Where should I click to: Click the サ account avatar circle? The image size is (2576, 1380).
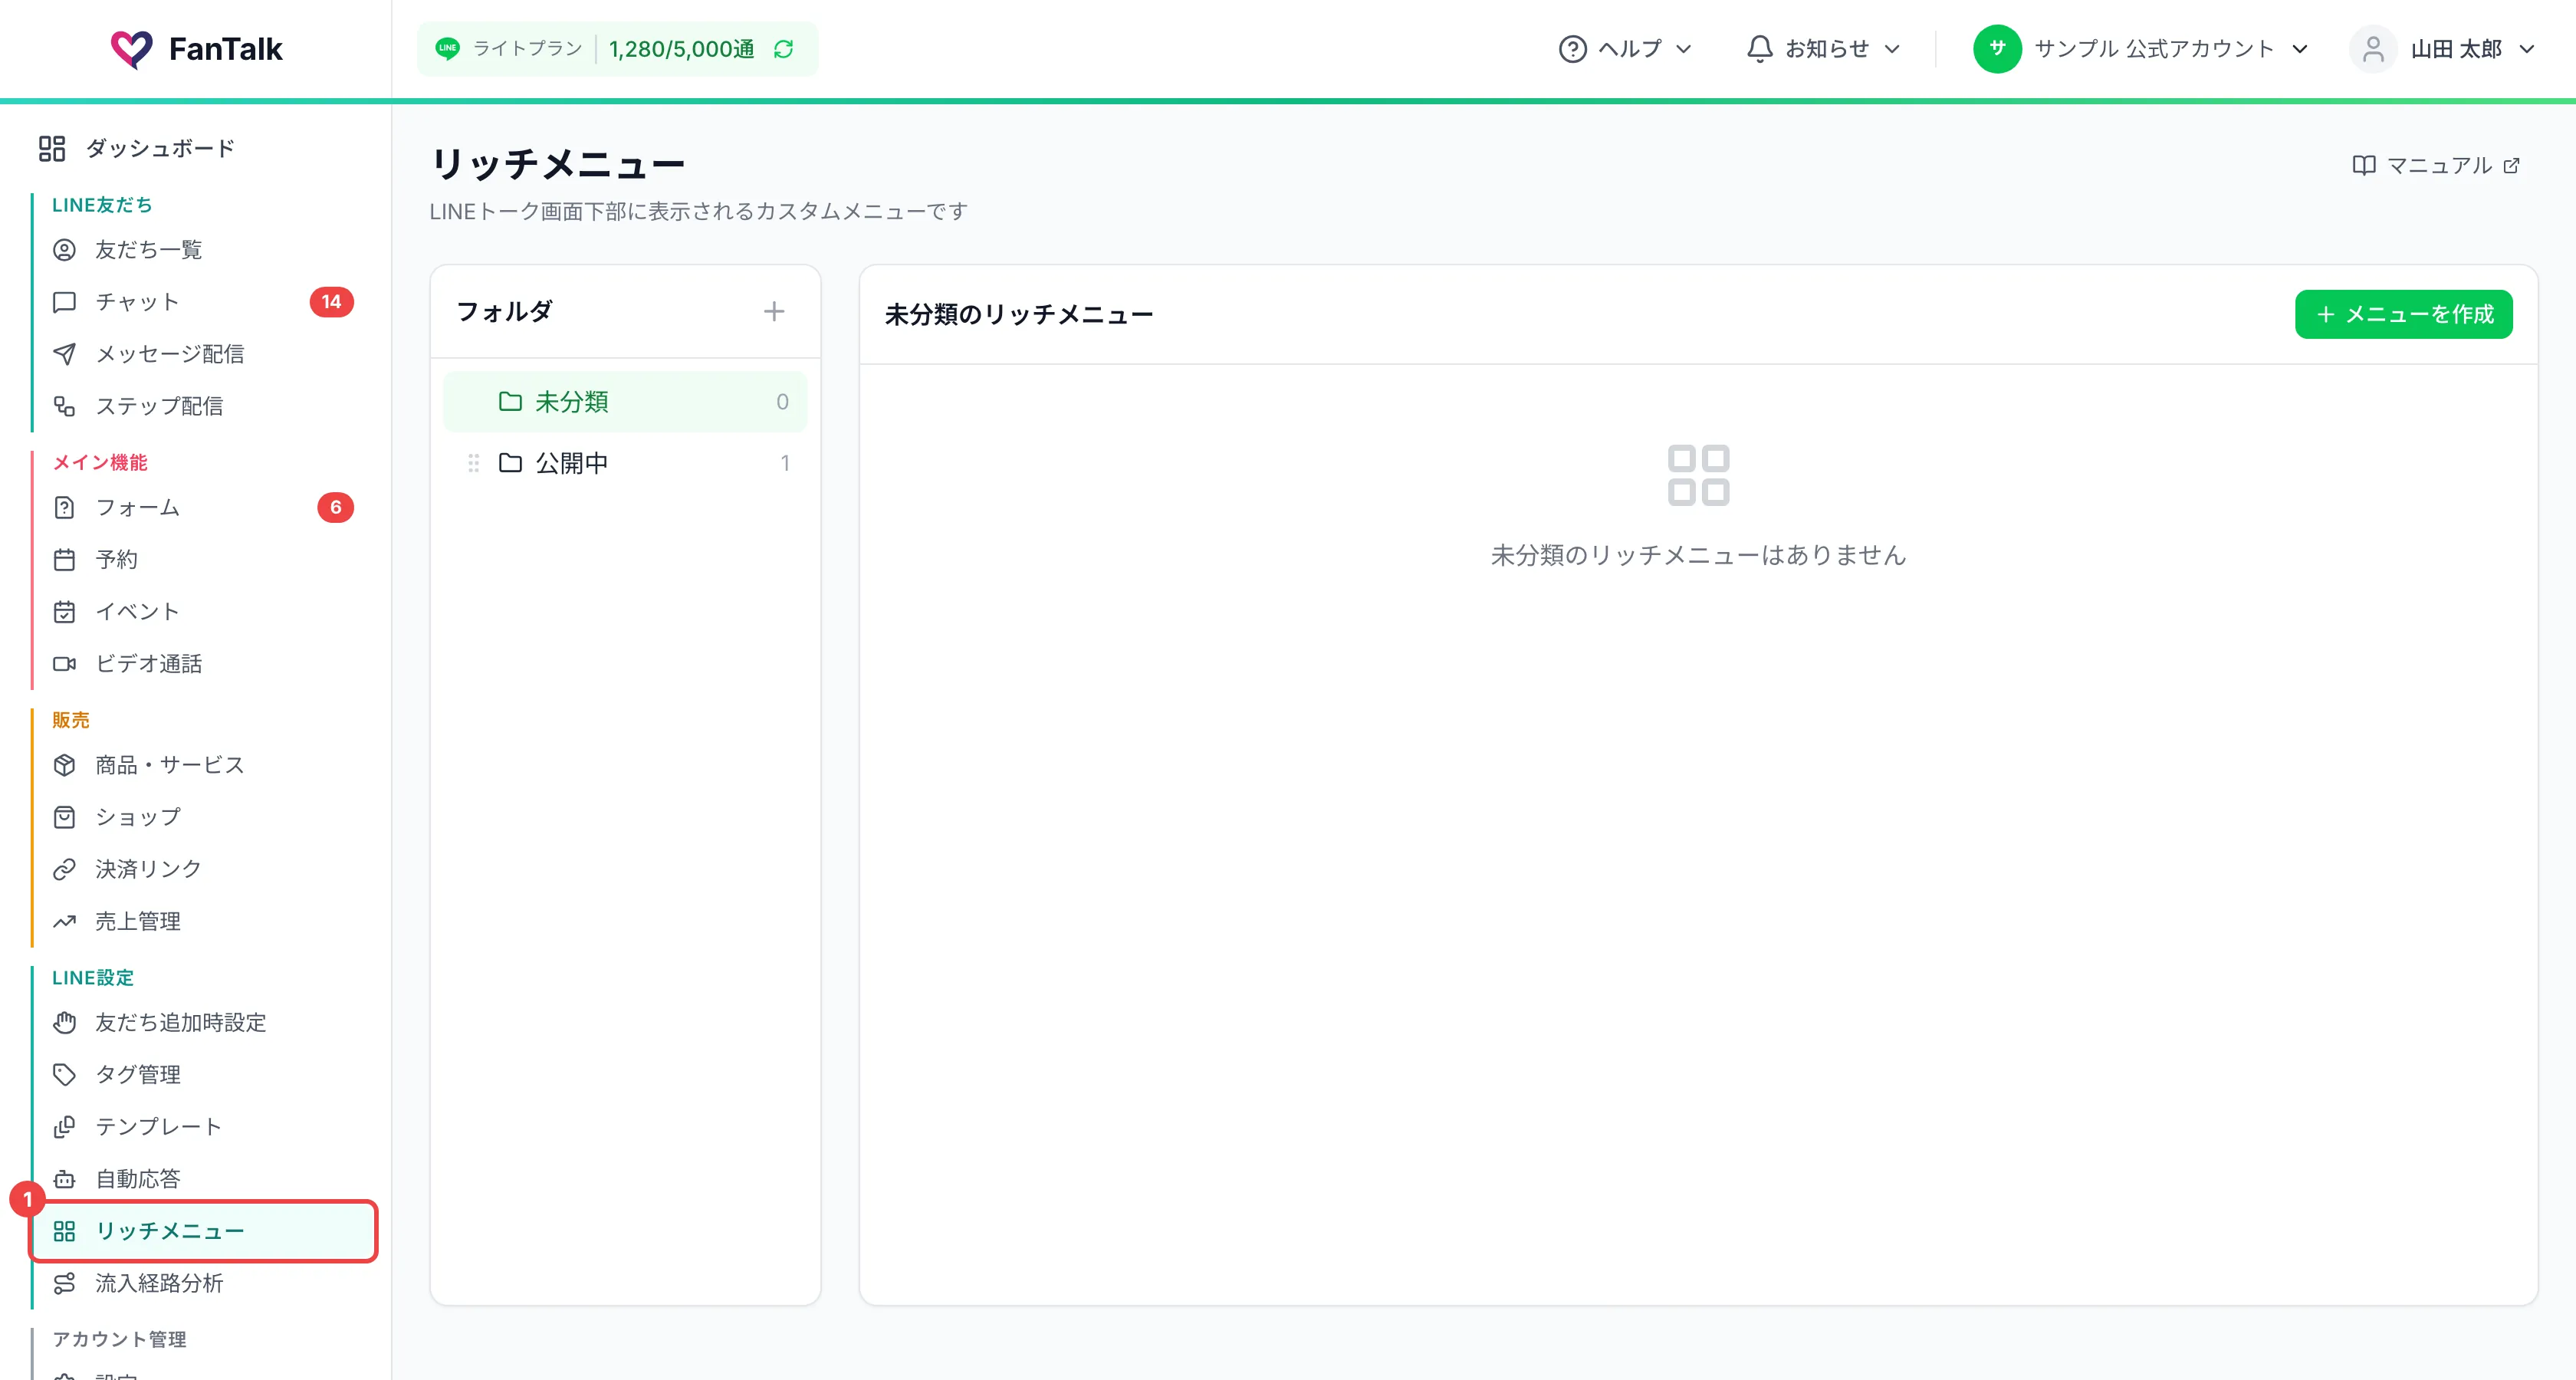1997,49
